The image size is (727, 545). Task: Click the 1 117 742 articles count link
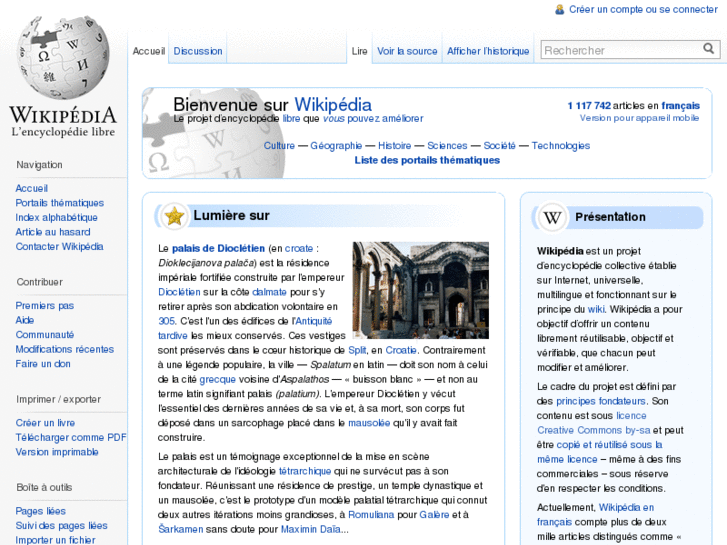click(x=589, y=106)
